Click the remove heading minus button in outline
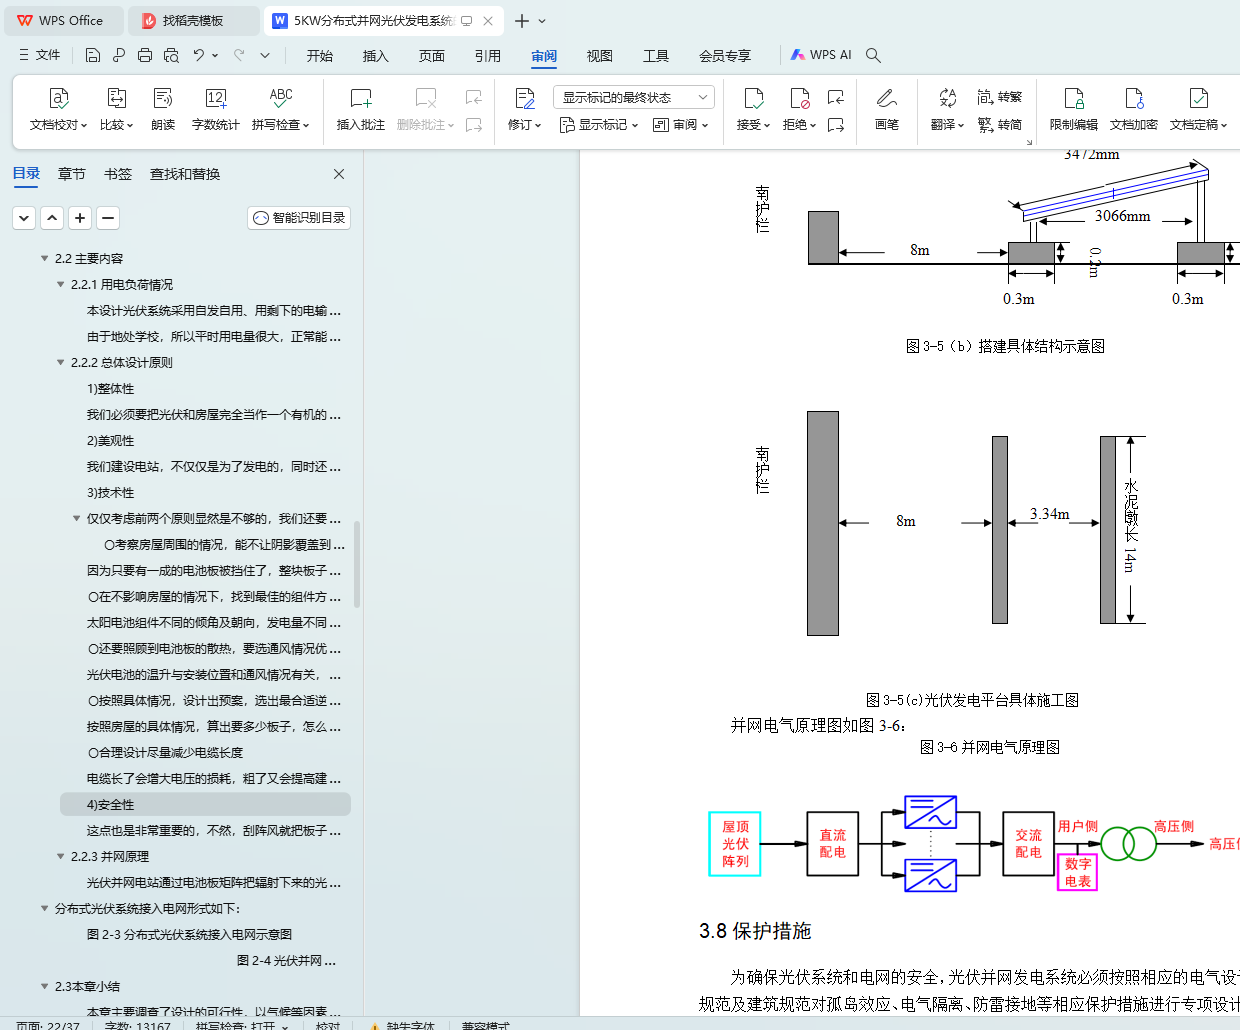 [109, 217]
